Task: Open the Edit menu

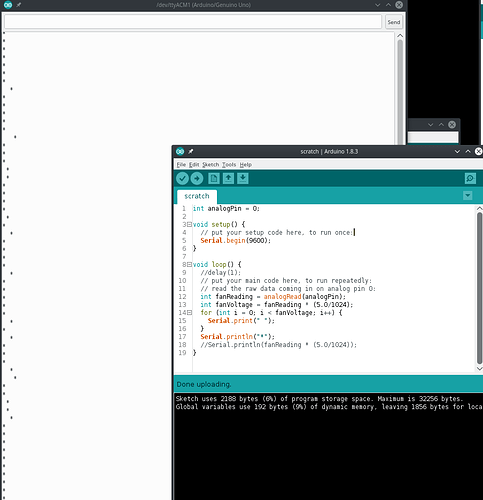Action: pyautogui.click(x=194, y=164)
